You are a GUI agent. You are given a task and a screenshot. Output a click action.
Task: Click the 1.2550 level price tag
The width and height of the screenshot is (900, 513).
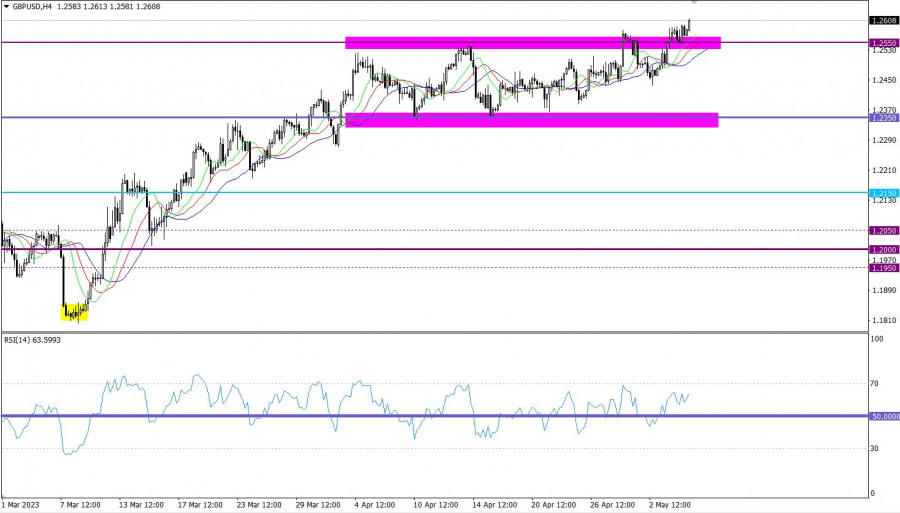(x=883, y=43)
